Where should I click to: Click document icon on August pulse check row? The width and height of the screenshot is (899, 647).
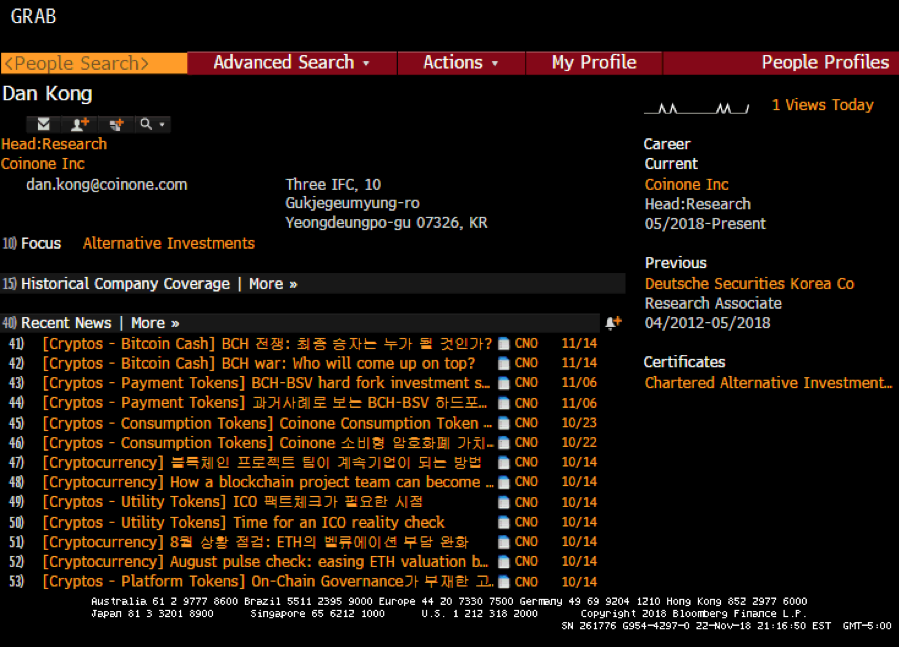point(504,562)
